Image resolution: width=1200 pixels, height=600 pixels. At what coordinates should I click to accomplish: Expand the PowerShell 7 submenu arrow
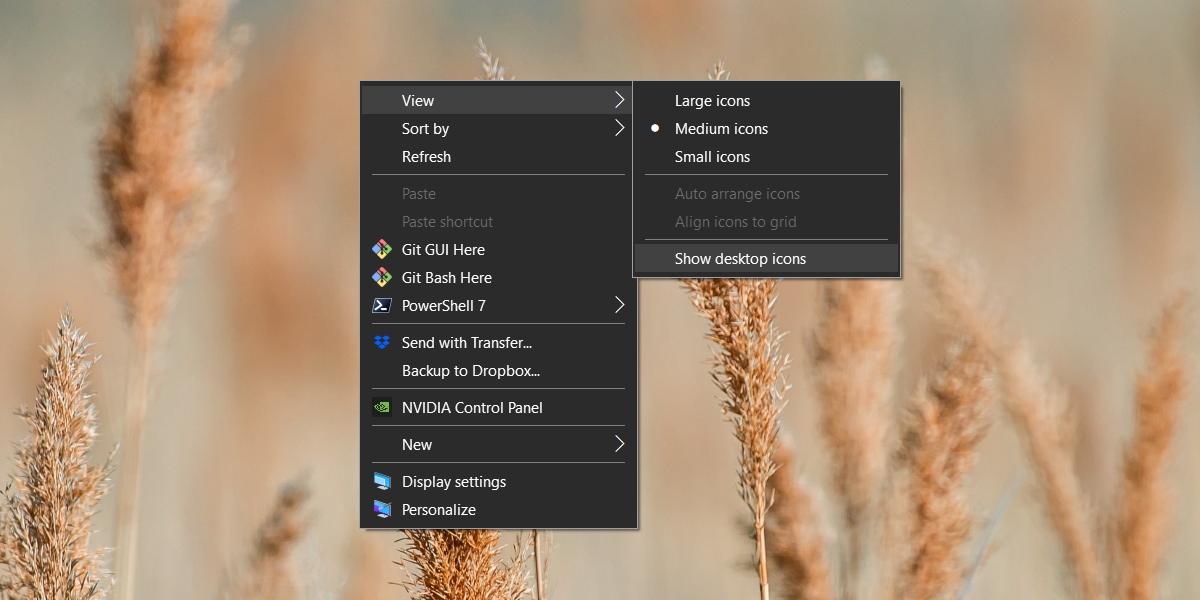(620, 306)
